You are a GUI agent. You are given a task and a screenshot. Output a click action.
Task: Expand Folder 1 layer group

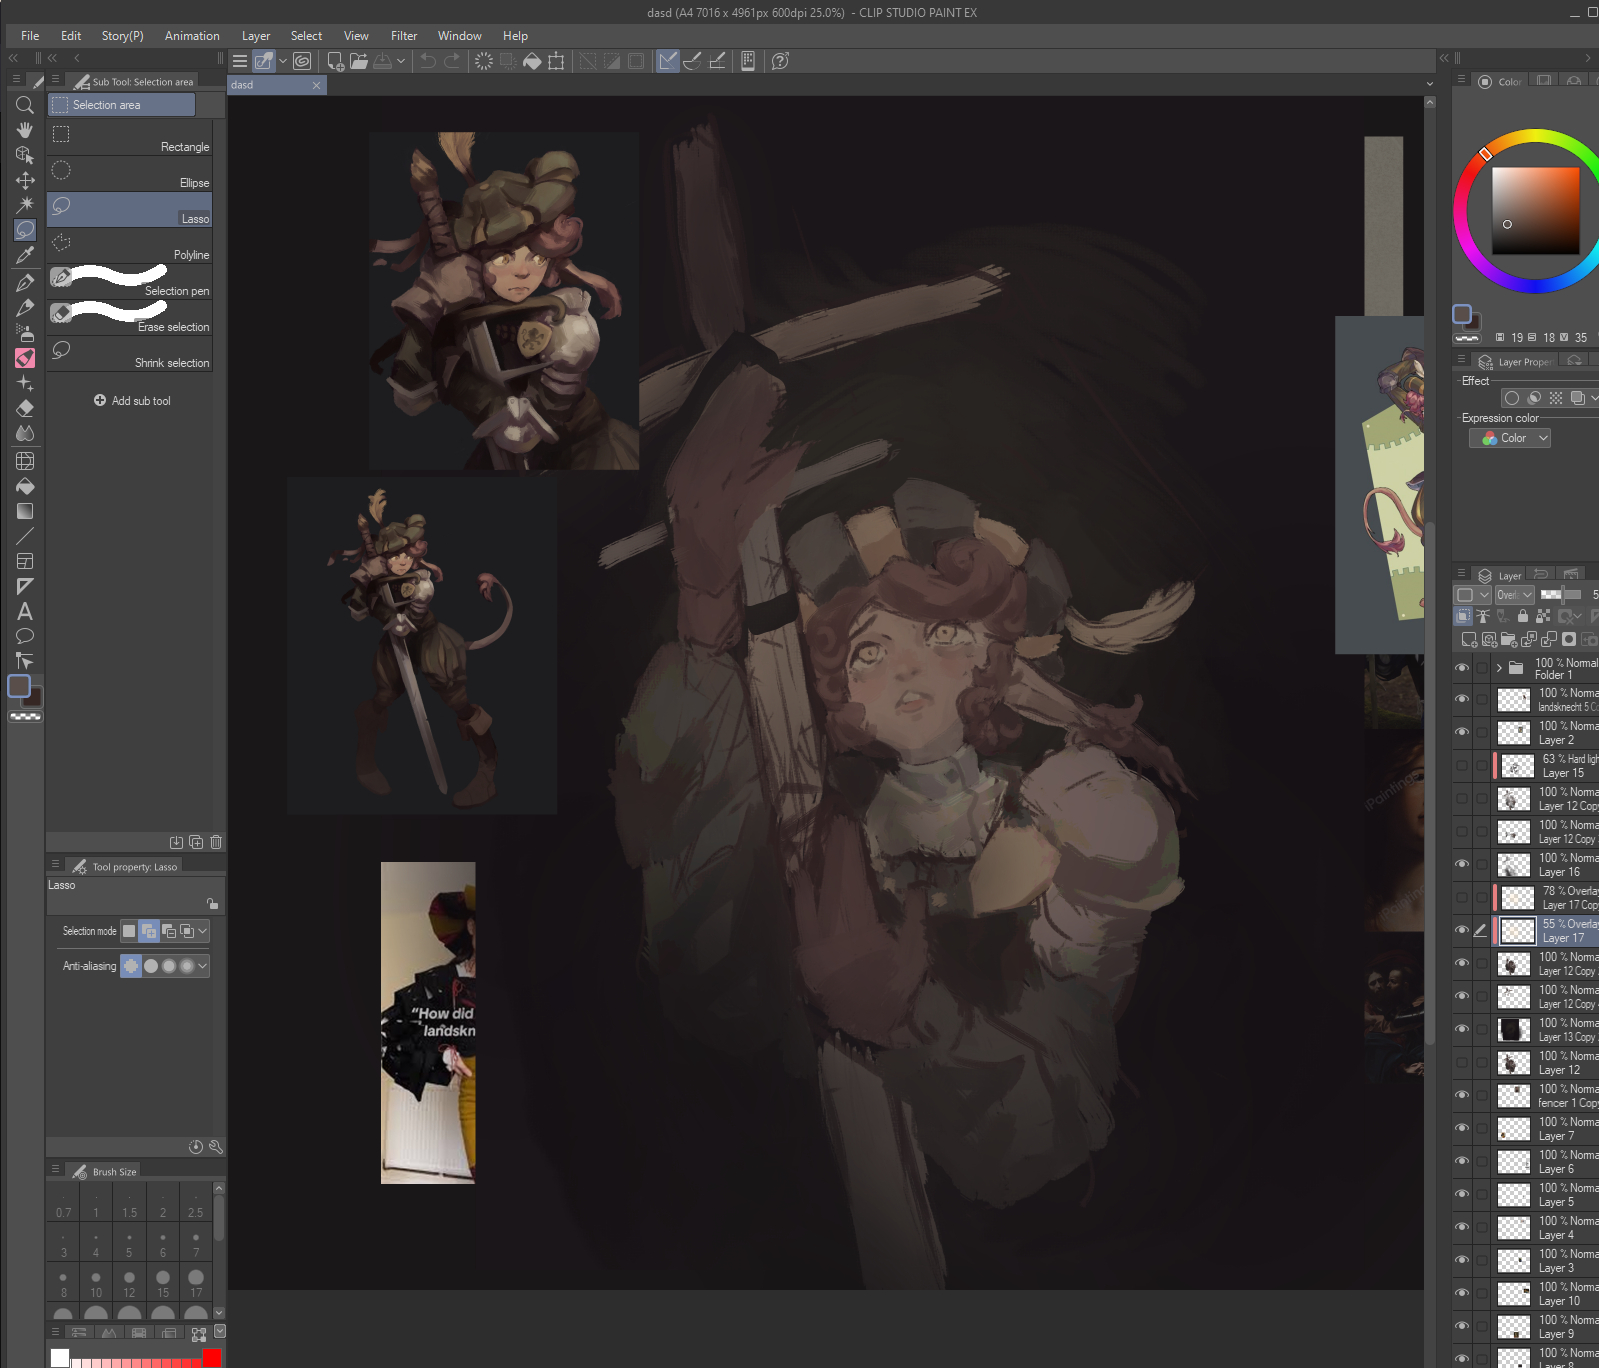(1499, 668)
